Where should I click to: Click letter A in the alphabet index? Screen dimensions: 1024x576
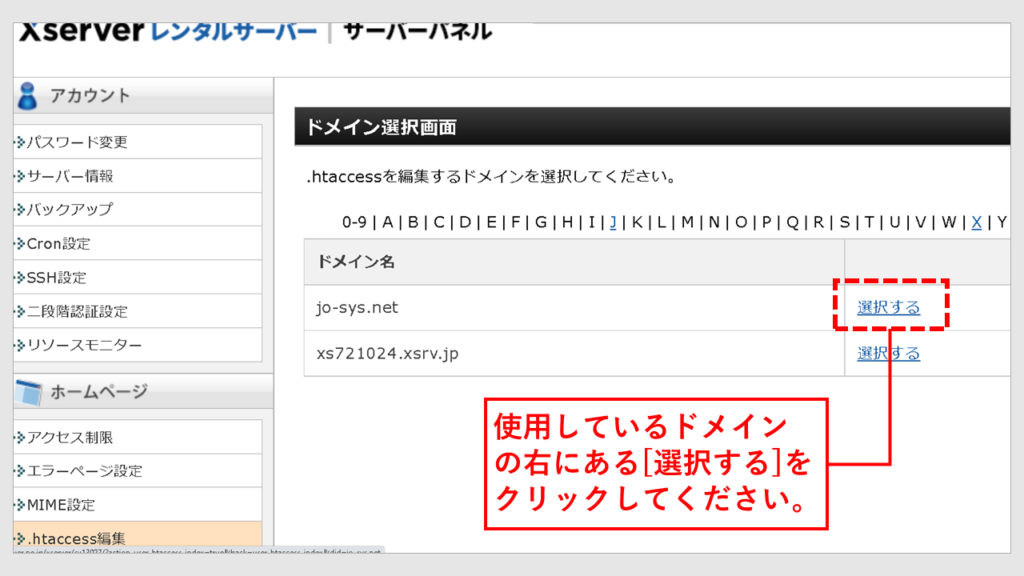[x=388, y=222]
